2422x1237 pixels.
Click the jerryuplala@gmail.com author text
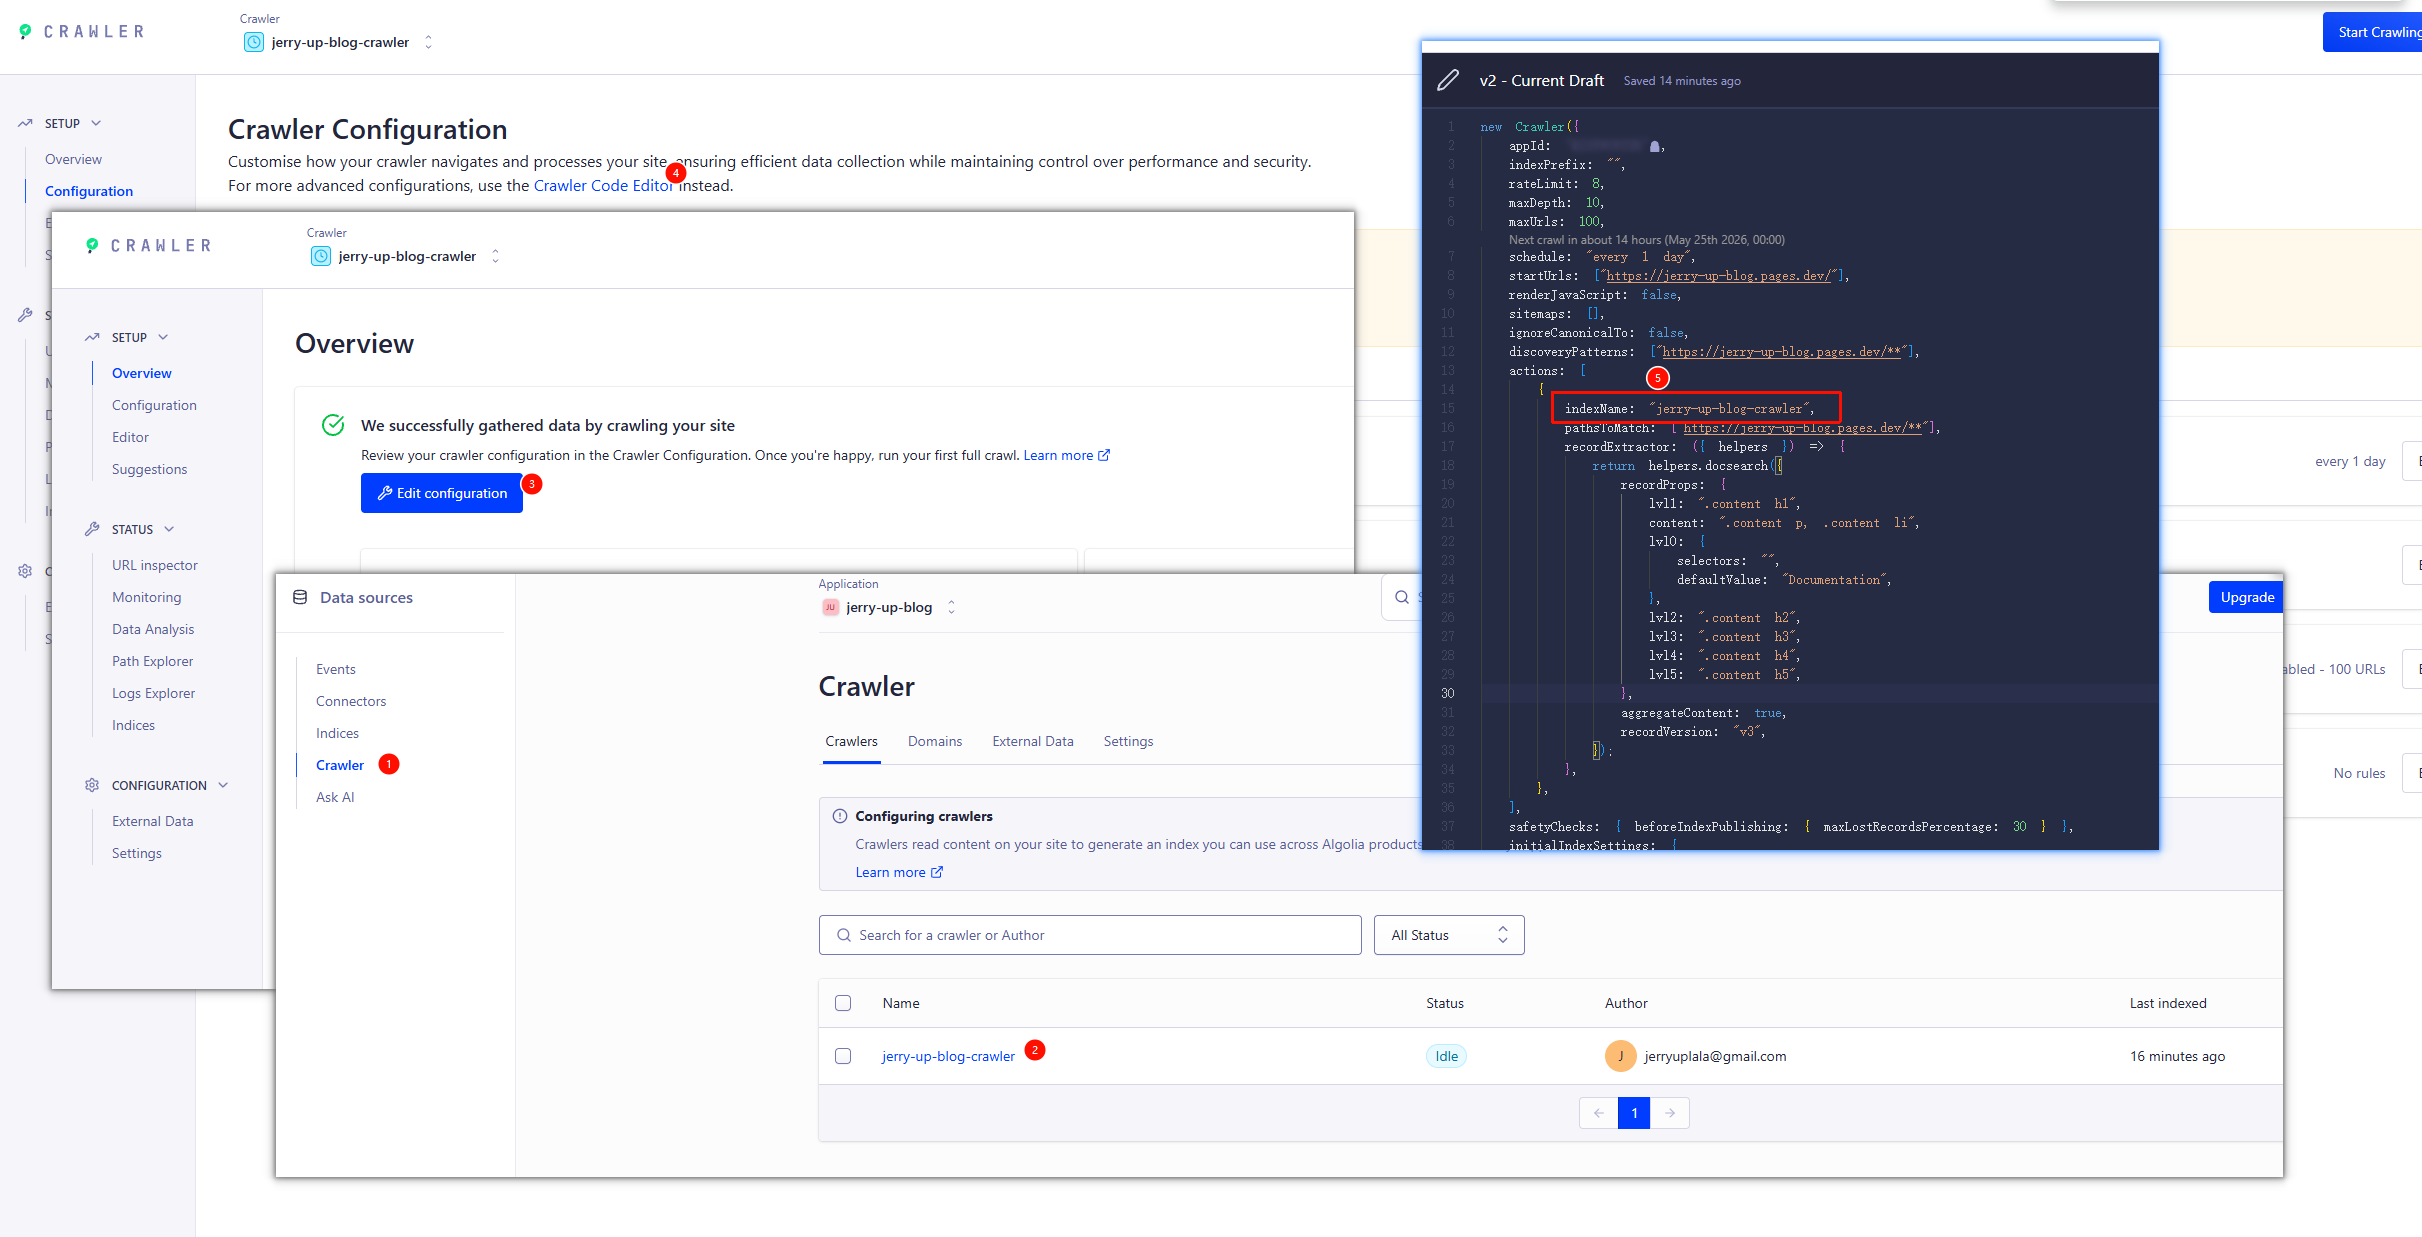tap(1715, 1057)
